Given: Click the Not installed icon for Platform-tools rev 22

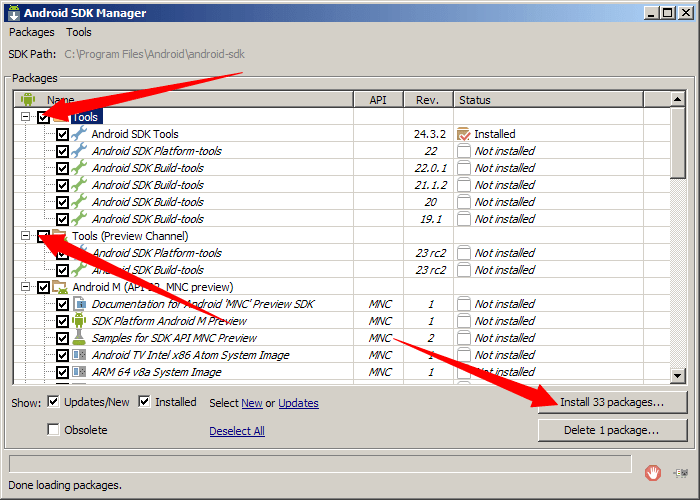Looking at the screenshot, I should tap(463, 150).
